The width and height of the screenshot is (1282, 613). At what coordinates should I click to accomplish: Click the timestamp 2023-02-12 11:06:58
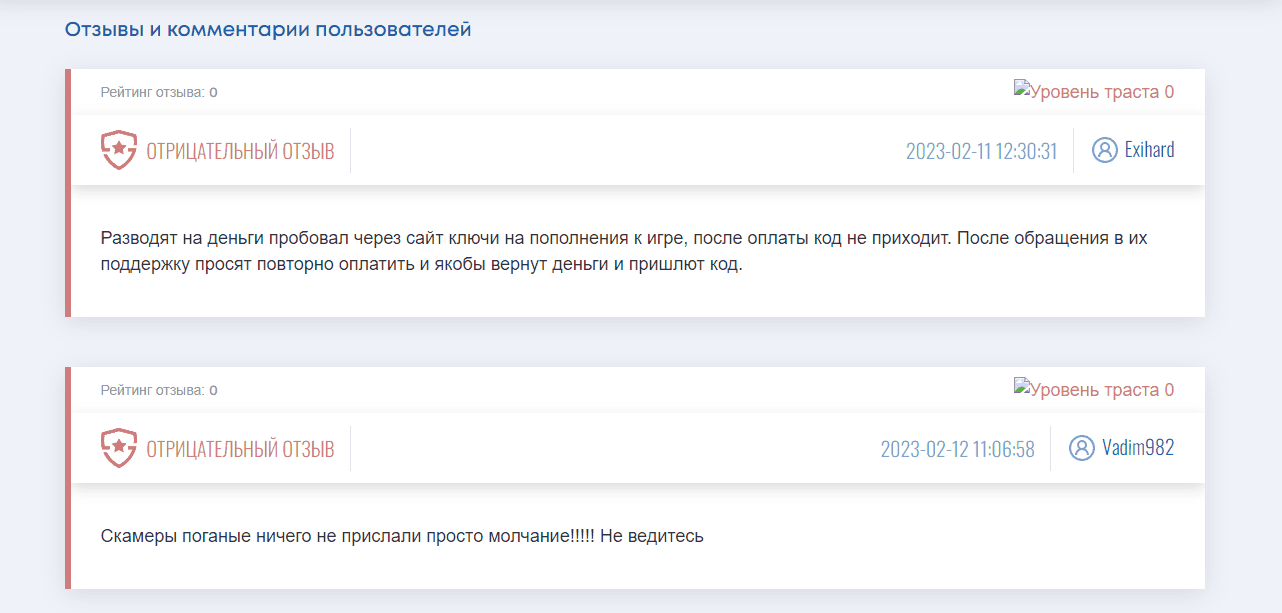click(x=957, y=449)
